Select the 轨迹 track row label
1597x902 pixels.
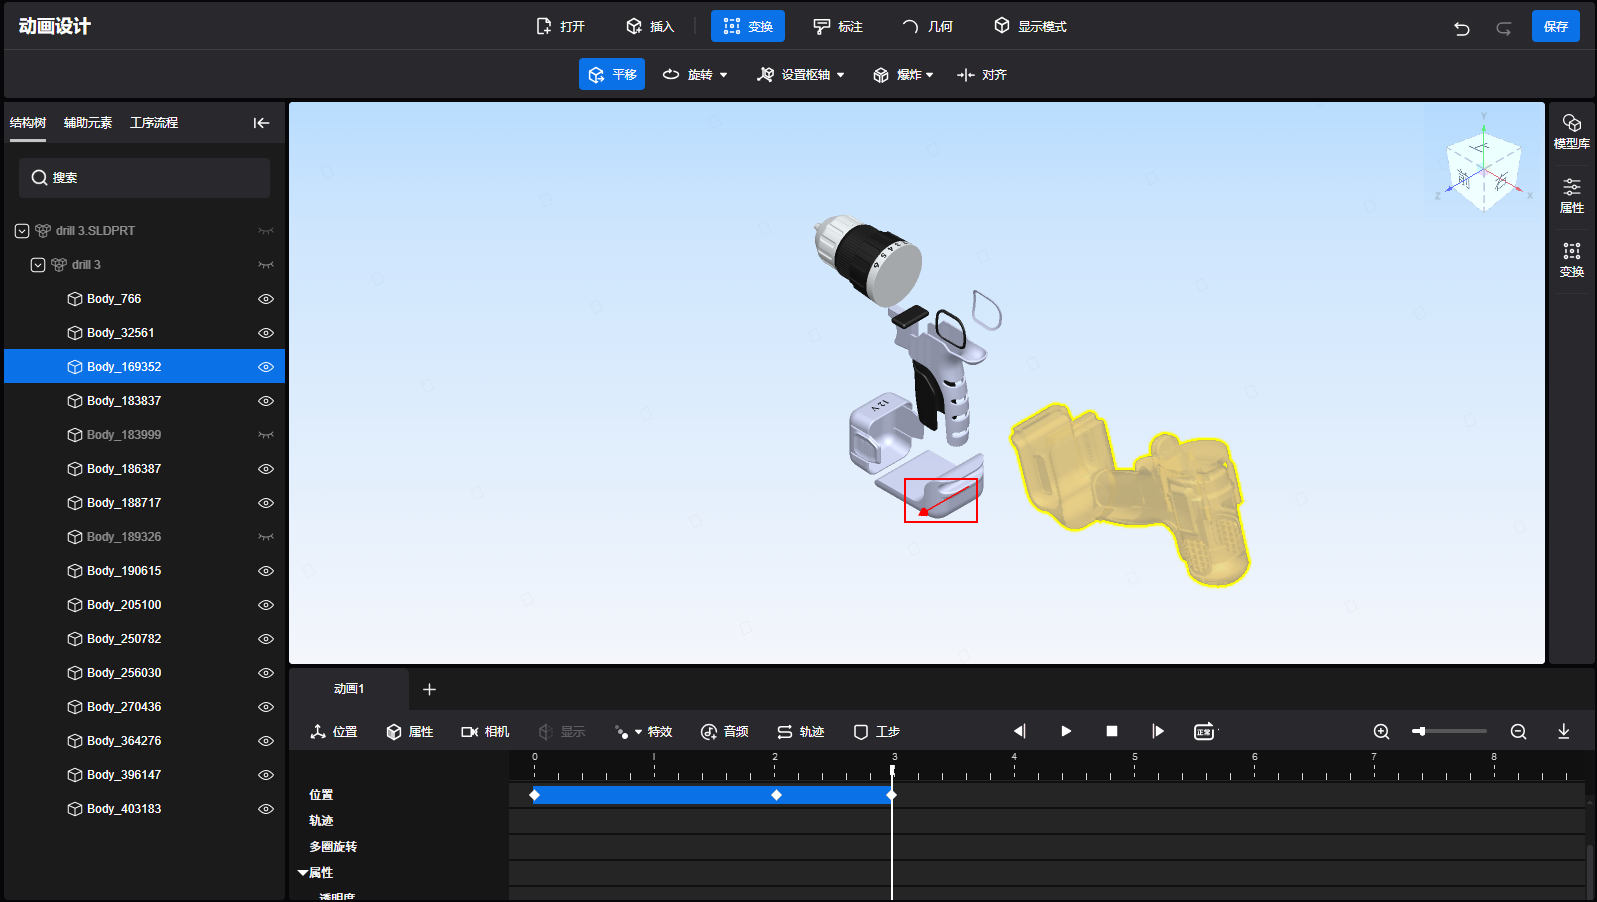coord(321,821)
